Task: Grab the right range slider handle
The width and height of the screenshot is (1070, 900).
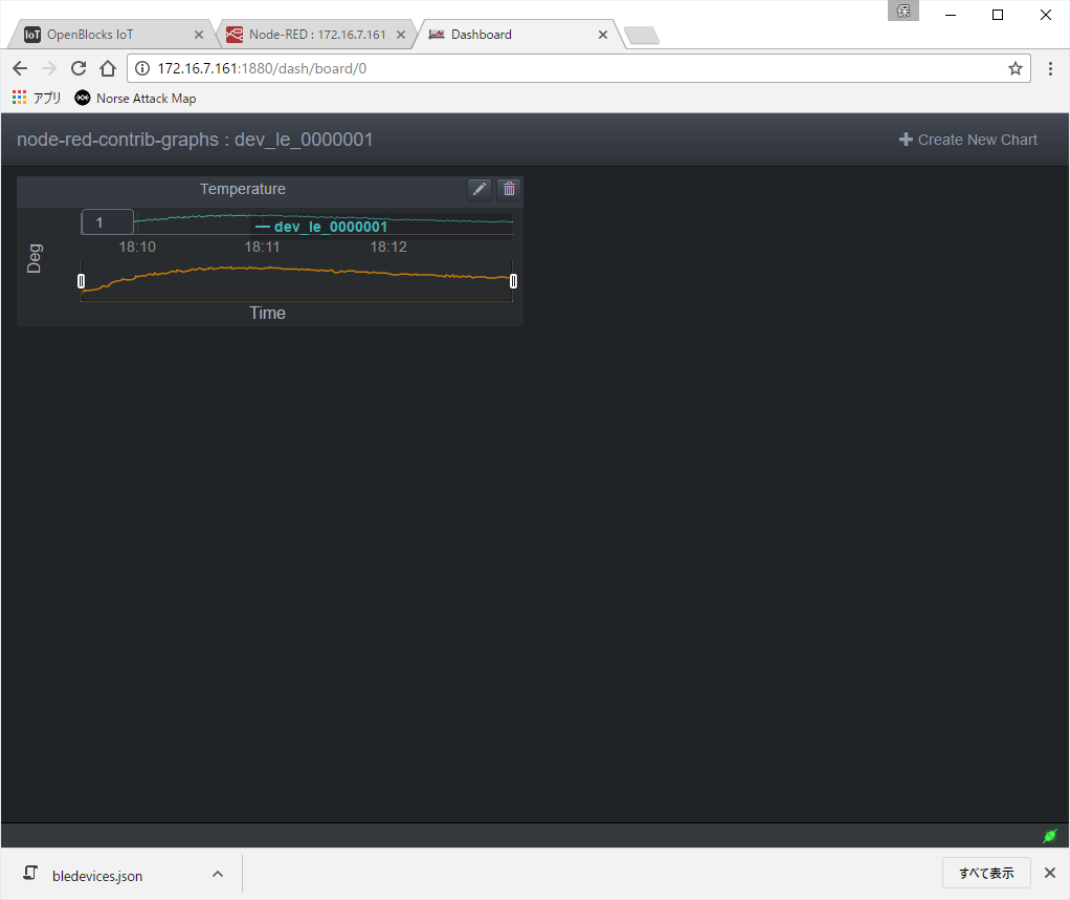Action: [x=513, y=281]
